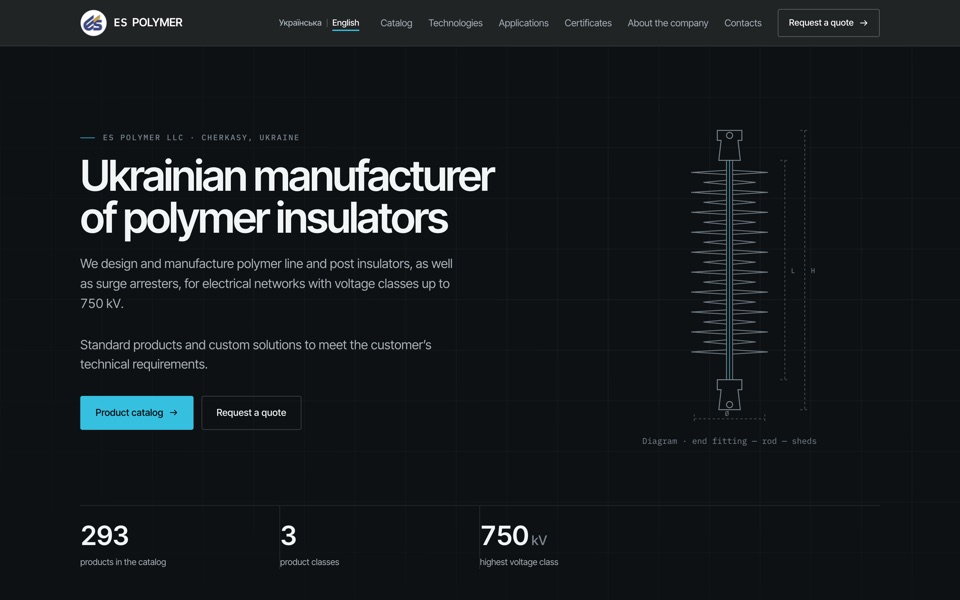Switch language to Українська
Image resolution: width=960 pixels, height=600 pixels.
click(300, 23)
